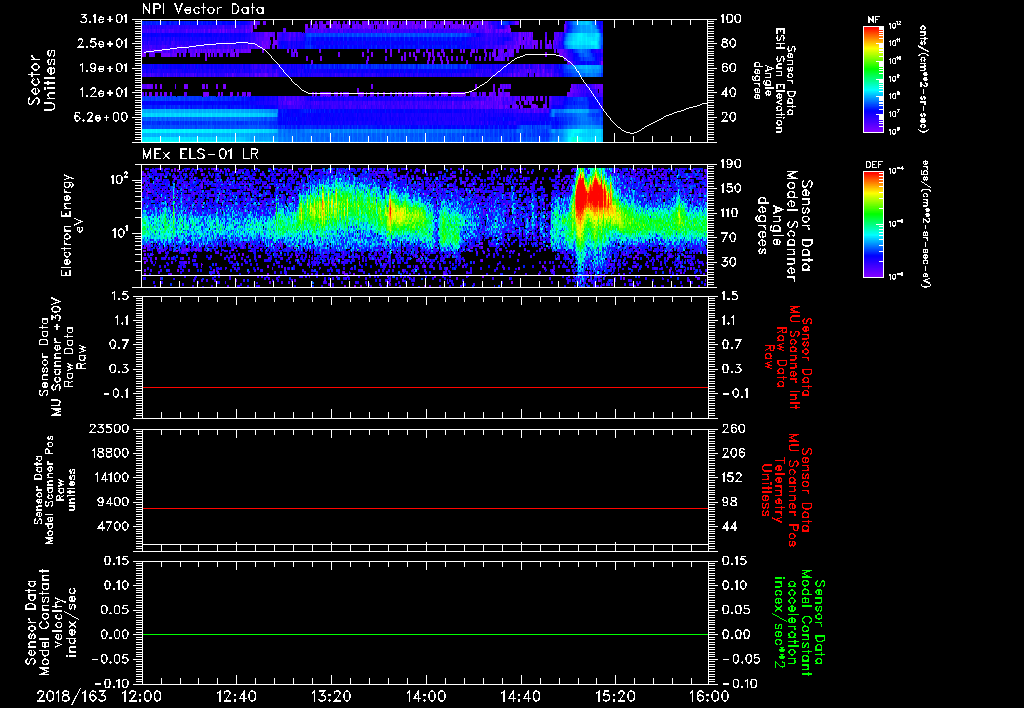Click the 'Sector Unitless' axis label
Screen dimensions: 1024x708
[42, 80]
